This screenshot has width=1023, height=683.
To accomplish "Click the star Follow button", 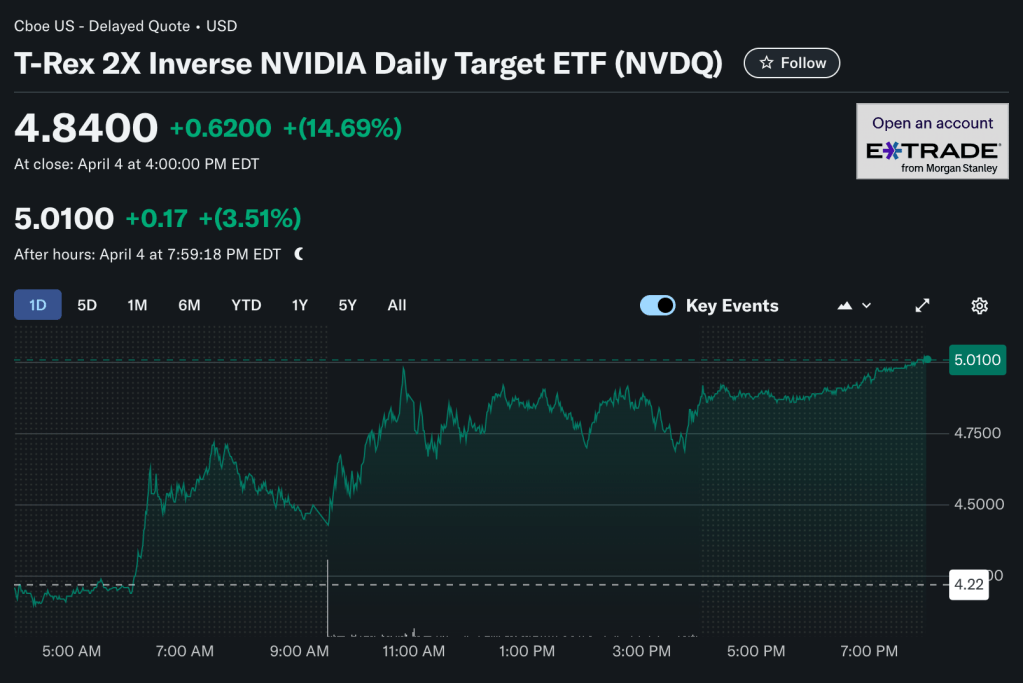I will (791, 63).
